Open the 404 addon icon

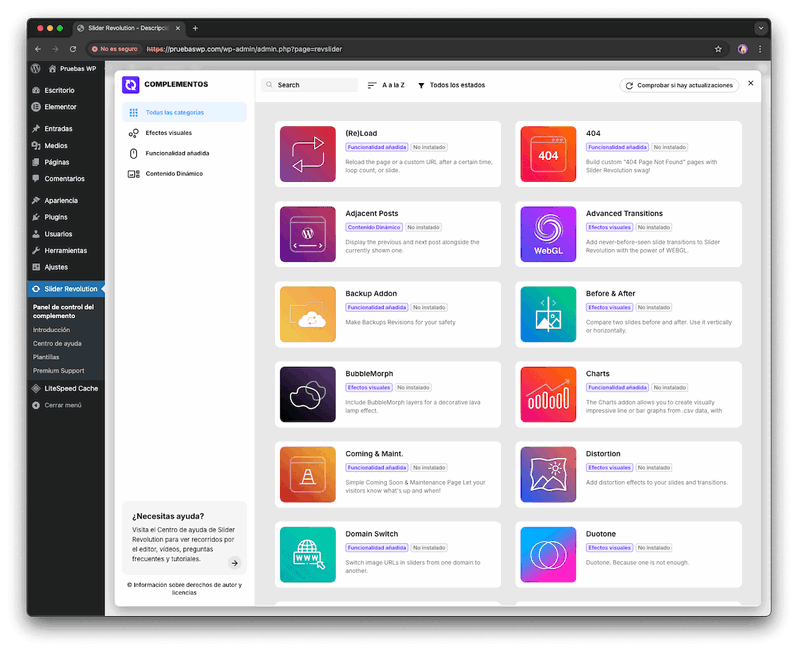click(548, 154)
